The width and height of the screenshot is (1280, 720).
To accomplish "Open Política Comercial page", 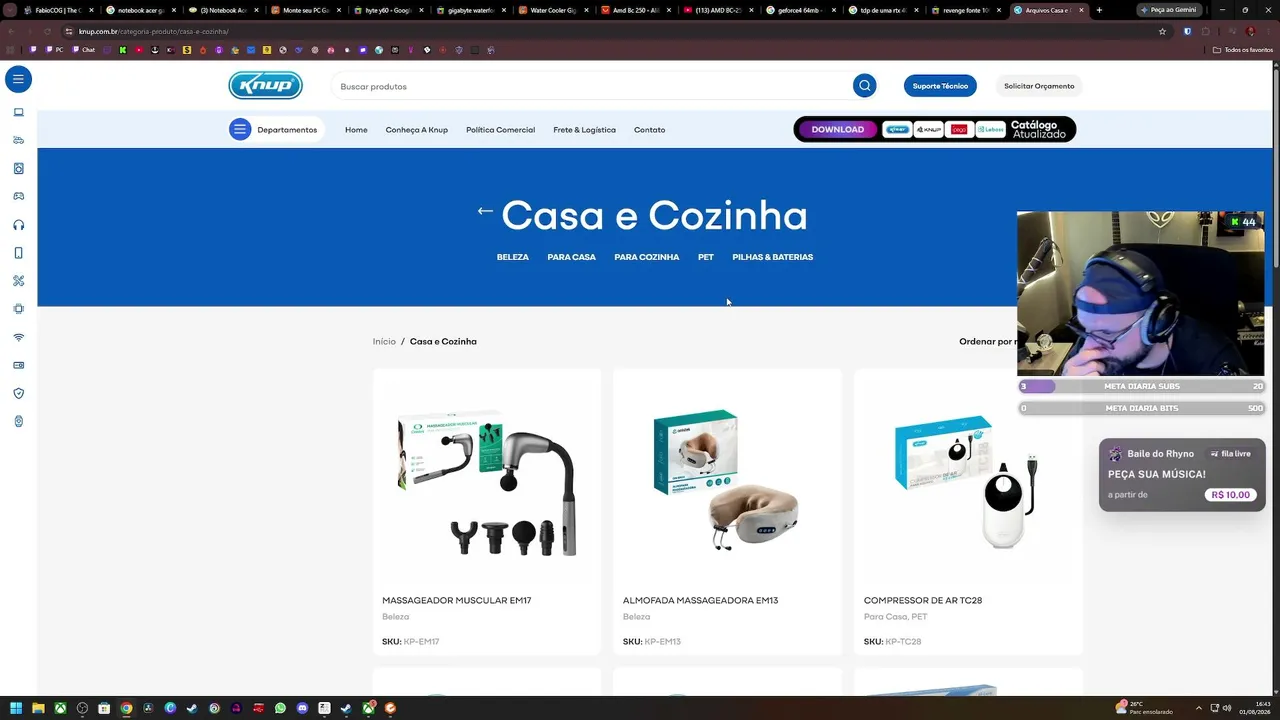I will [x=500, y=130].
